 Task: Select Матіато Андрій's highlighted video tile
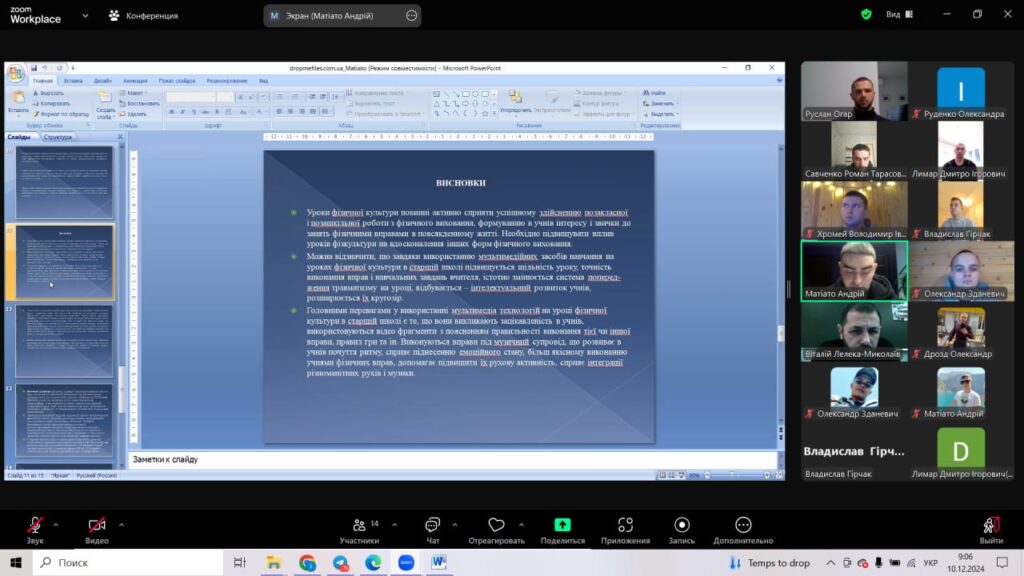coord(854,271)
